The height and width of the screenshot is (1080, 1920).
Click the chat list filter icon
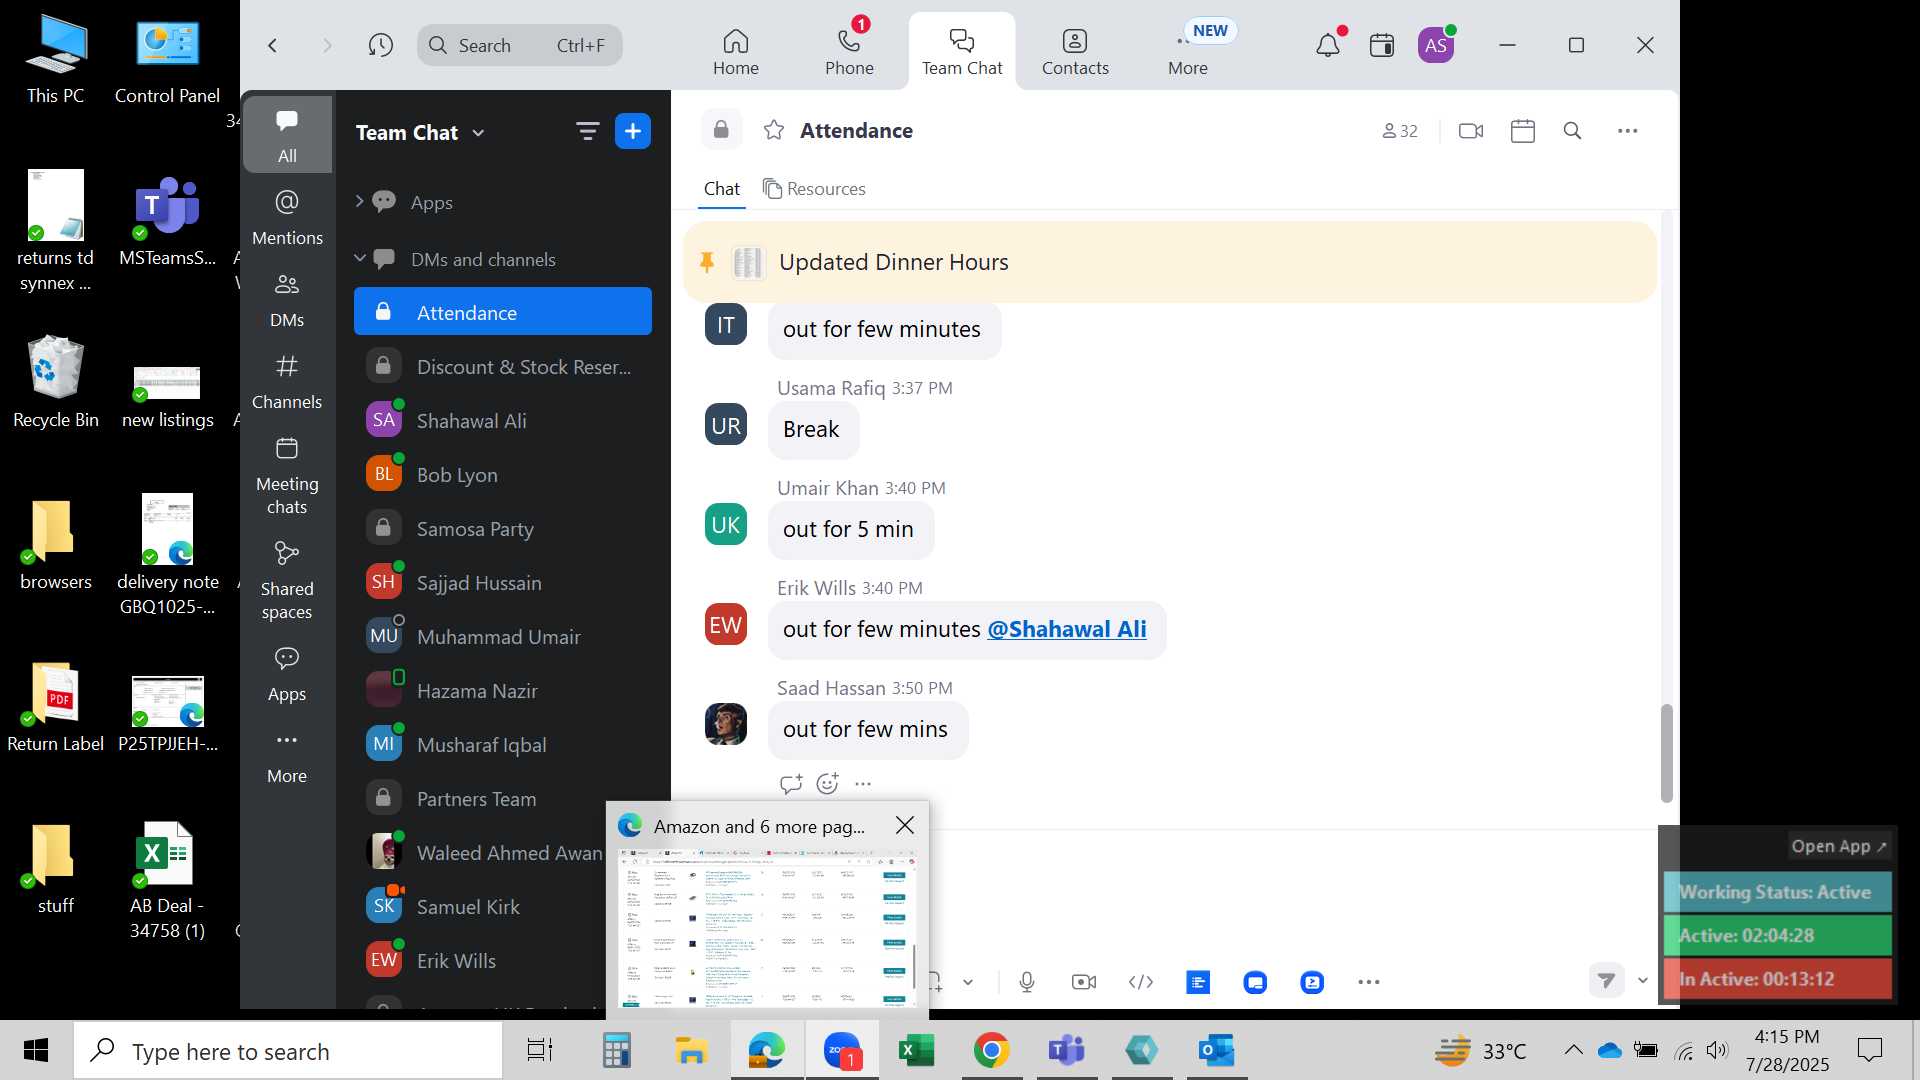coord(587,131)
